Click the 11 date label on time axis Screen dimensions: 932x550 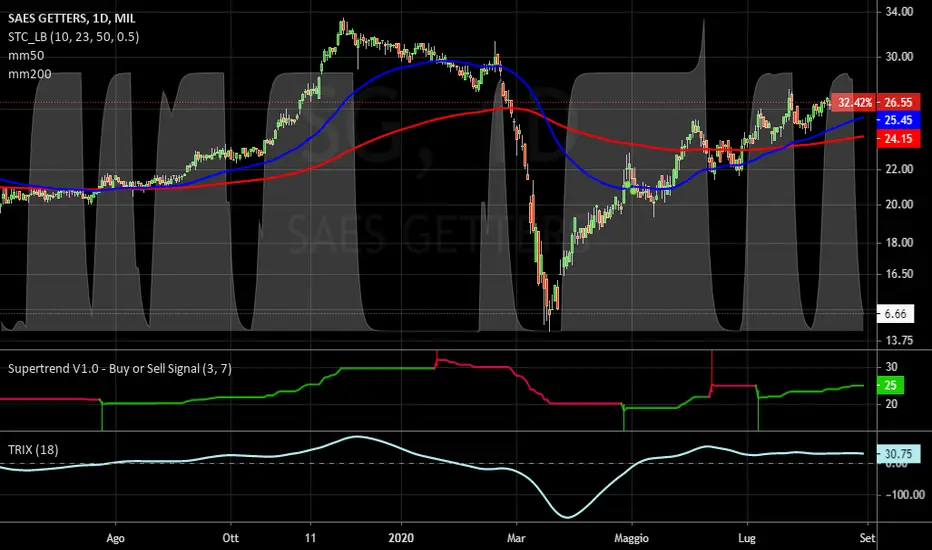pos(310,538)
